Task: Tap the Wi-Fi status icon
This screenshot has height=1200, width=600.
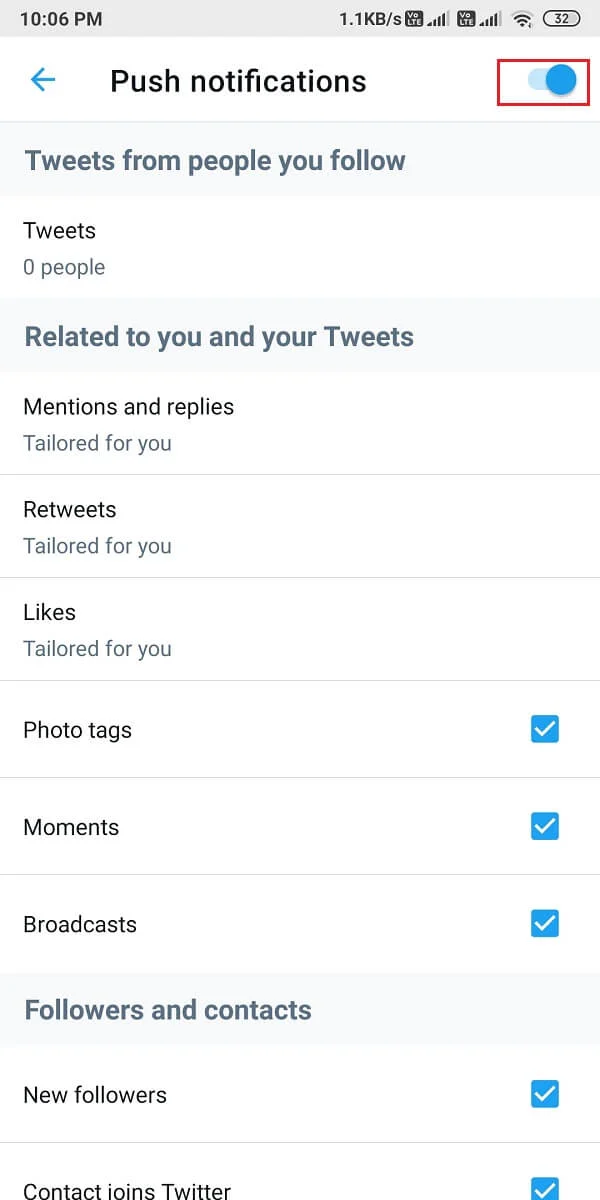Action: point(521,19)
